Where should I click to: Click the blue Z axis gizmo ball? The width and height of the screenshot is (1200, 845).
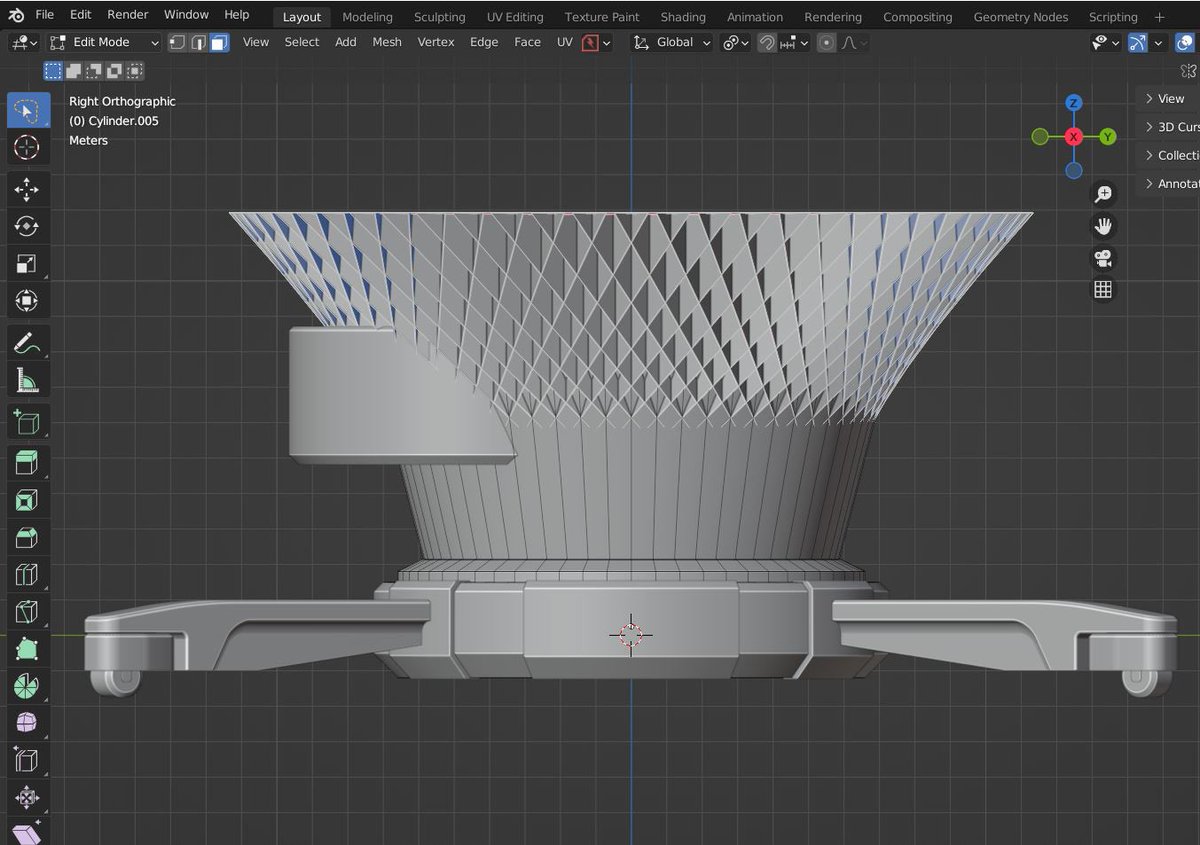[x=1074, y=103]
